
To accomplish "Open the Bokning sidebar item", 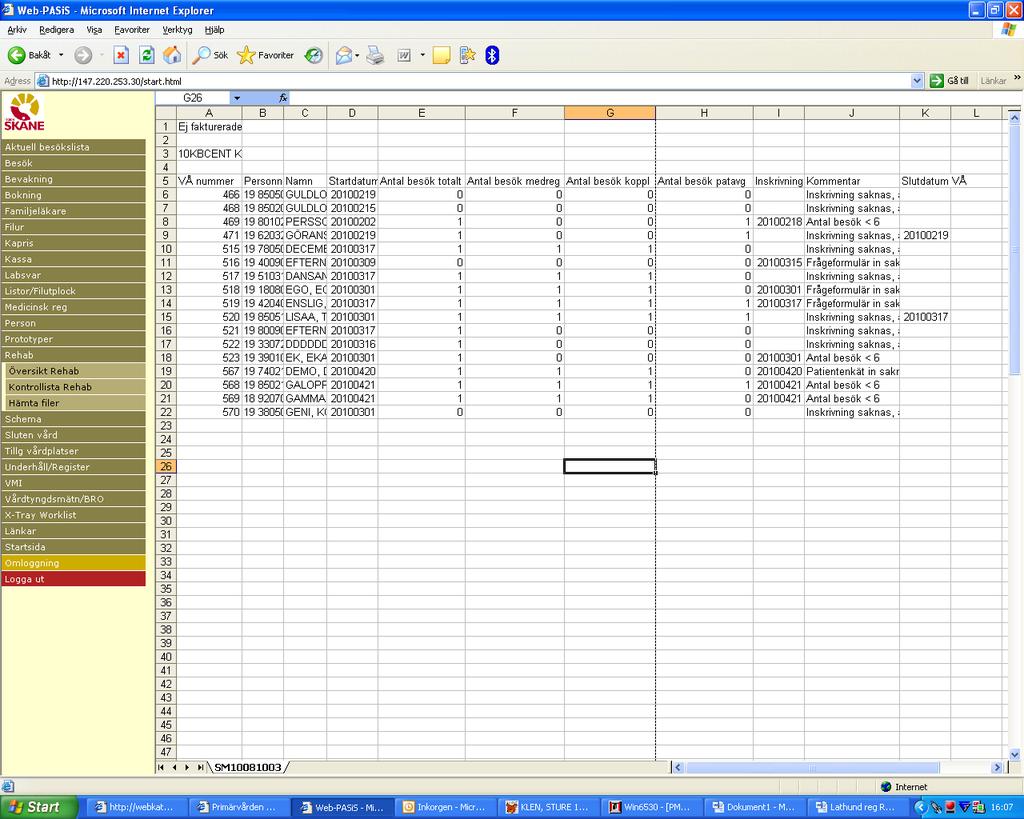I will [73, 195].
